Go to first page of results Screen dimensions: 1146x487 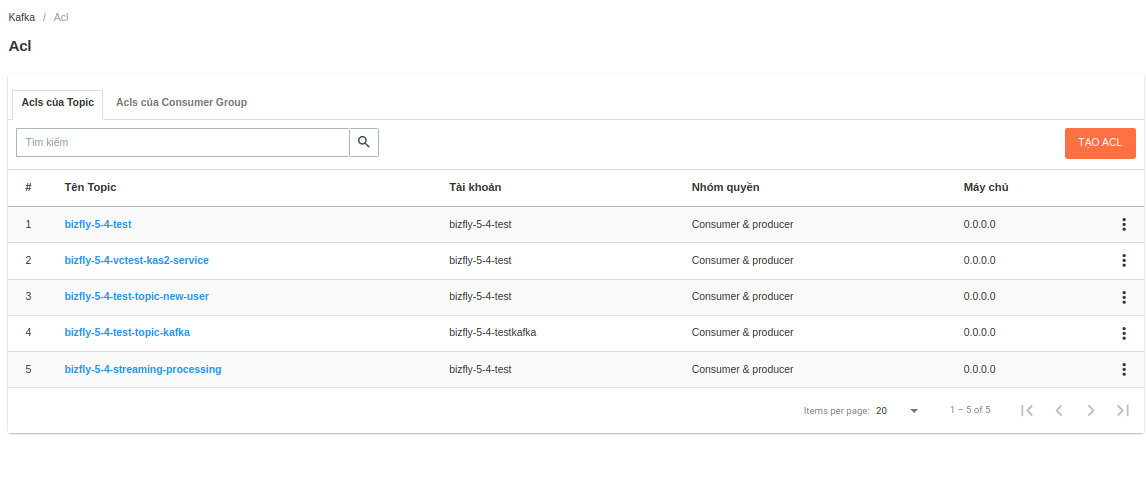(x=1027, y=410)
